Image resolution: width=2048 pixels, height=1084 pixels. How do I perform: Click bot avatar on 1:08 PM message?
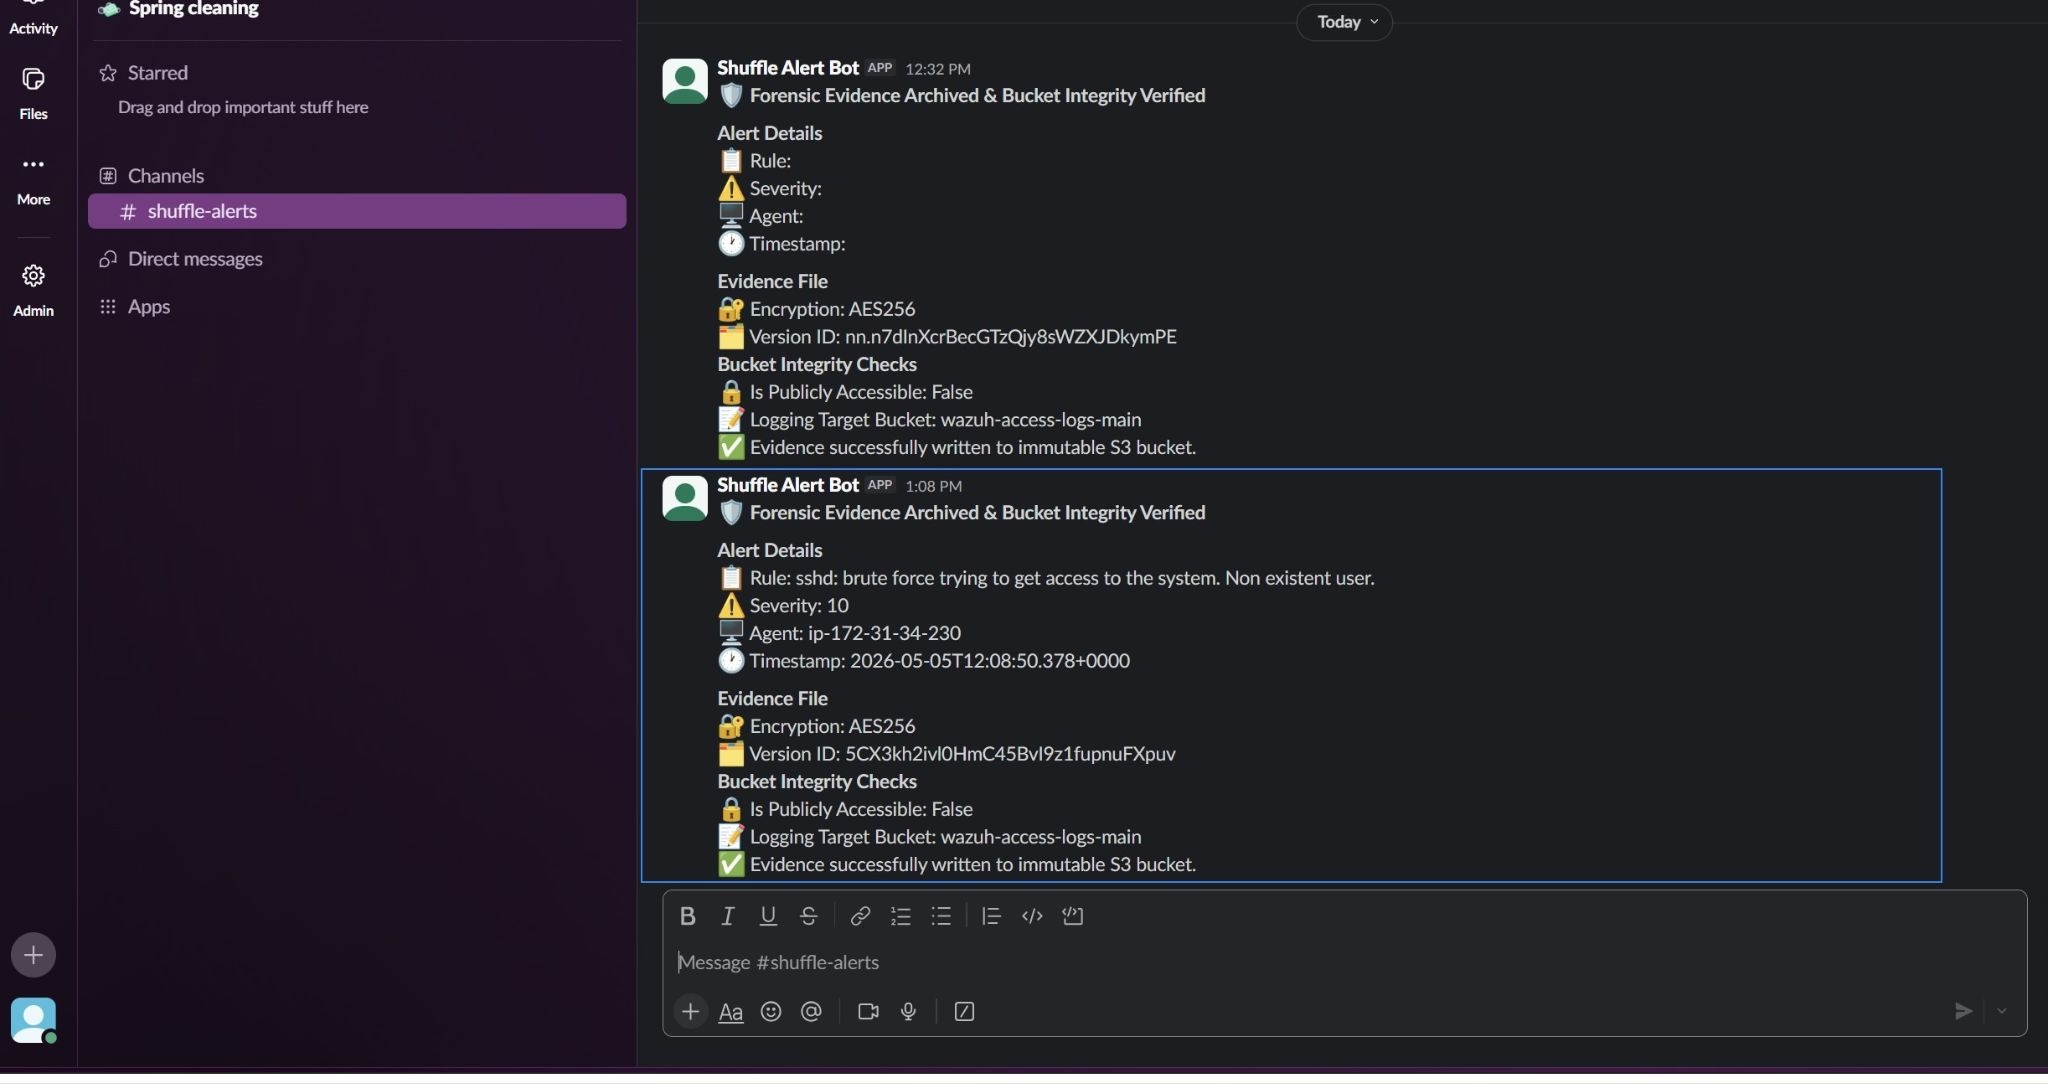coord(685,498)
